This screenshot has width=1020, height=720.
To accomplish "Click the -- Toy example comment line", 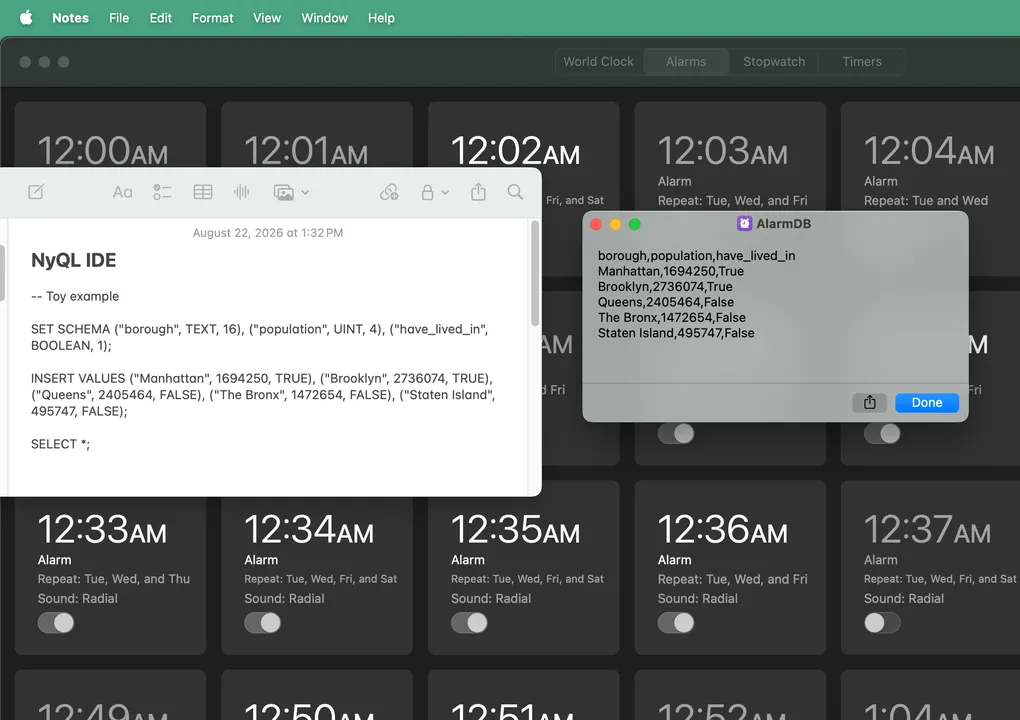I will 75,297.
